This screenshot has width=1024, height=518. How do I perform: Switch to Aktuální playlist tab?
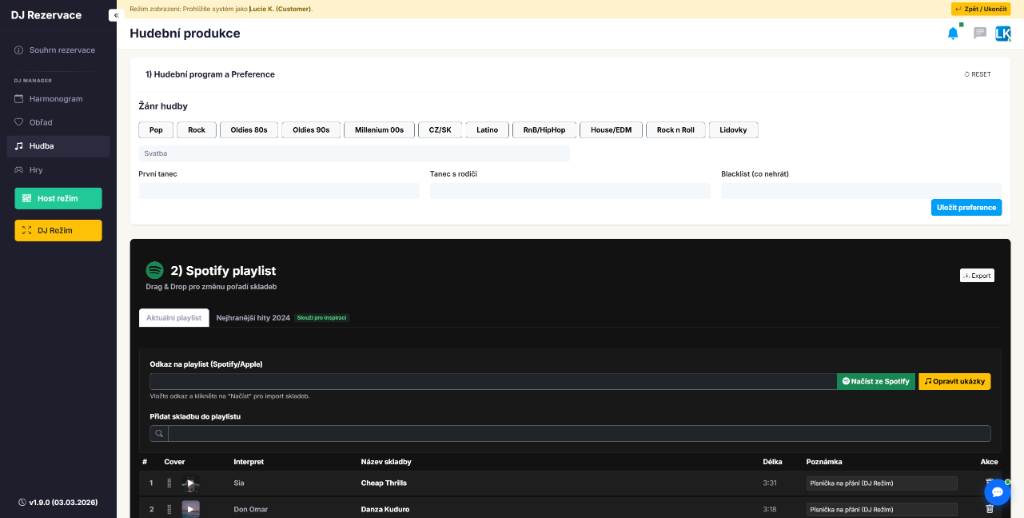[x=174, y=317]
